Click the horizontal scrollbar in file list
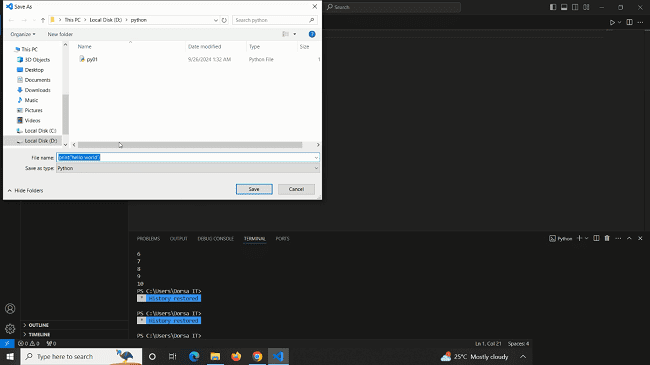This screenshot has width=650, height=365. (190, 145)
